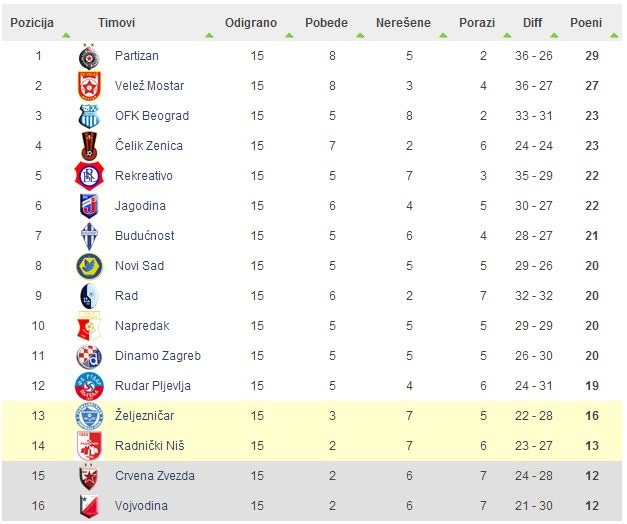Click the Željezničar team name
The image size is (627, 524).
pos(144,416)
